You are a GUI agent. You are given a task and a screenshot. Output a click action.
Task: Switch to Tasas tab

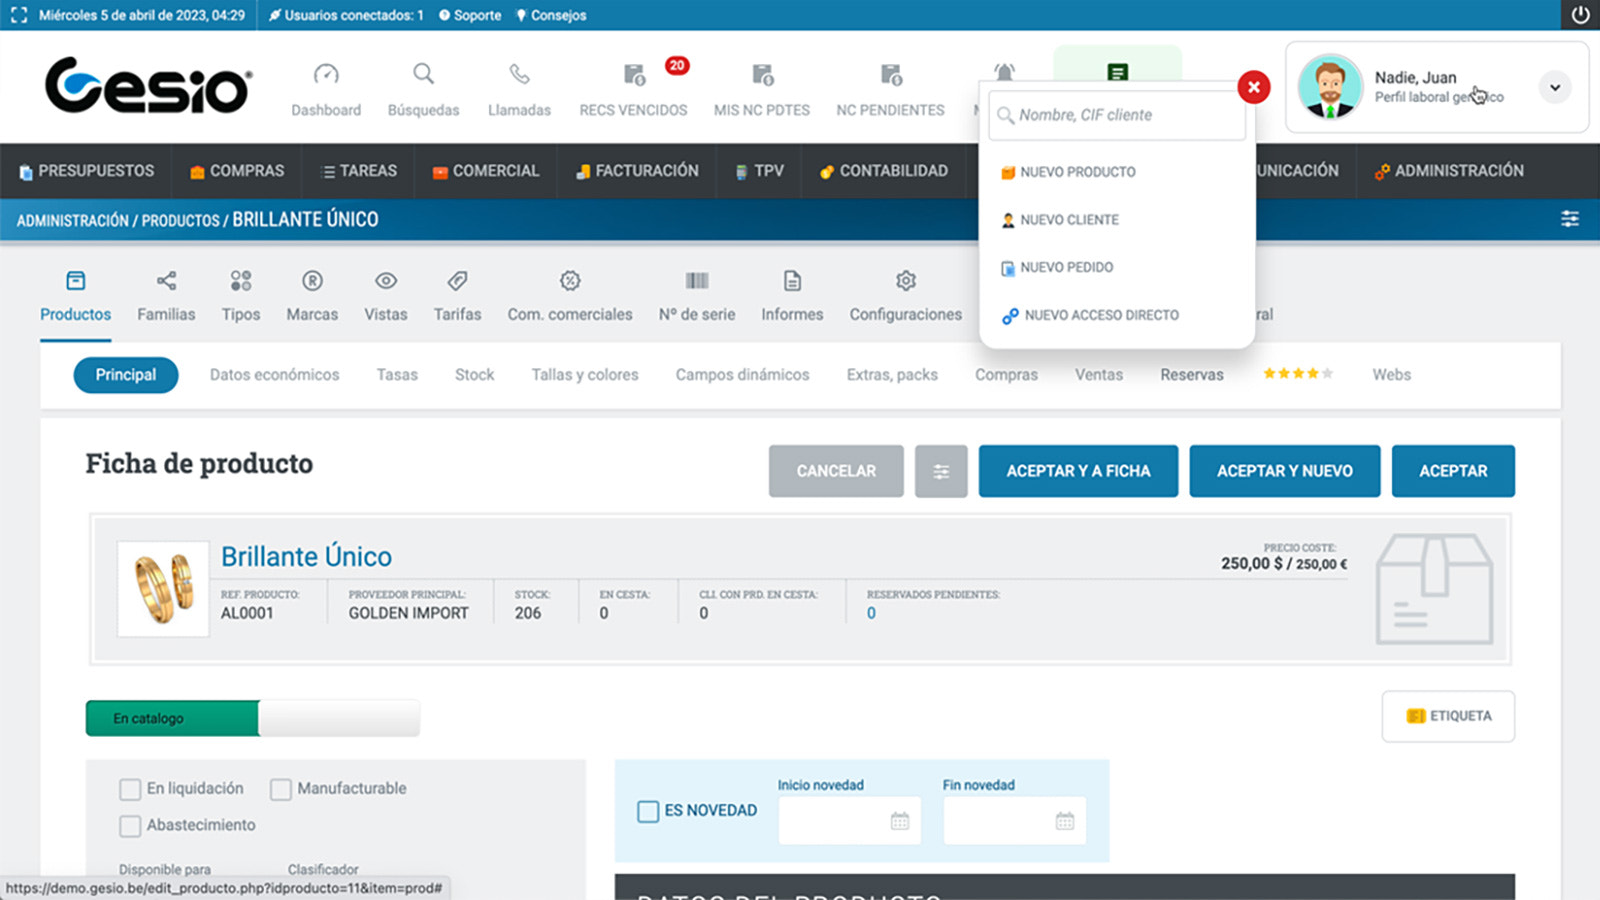coord(397,375)
